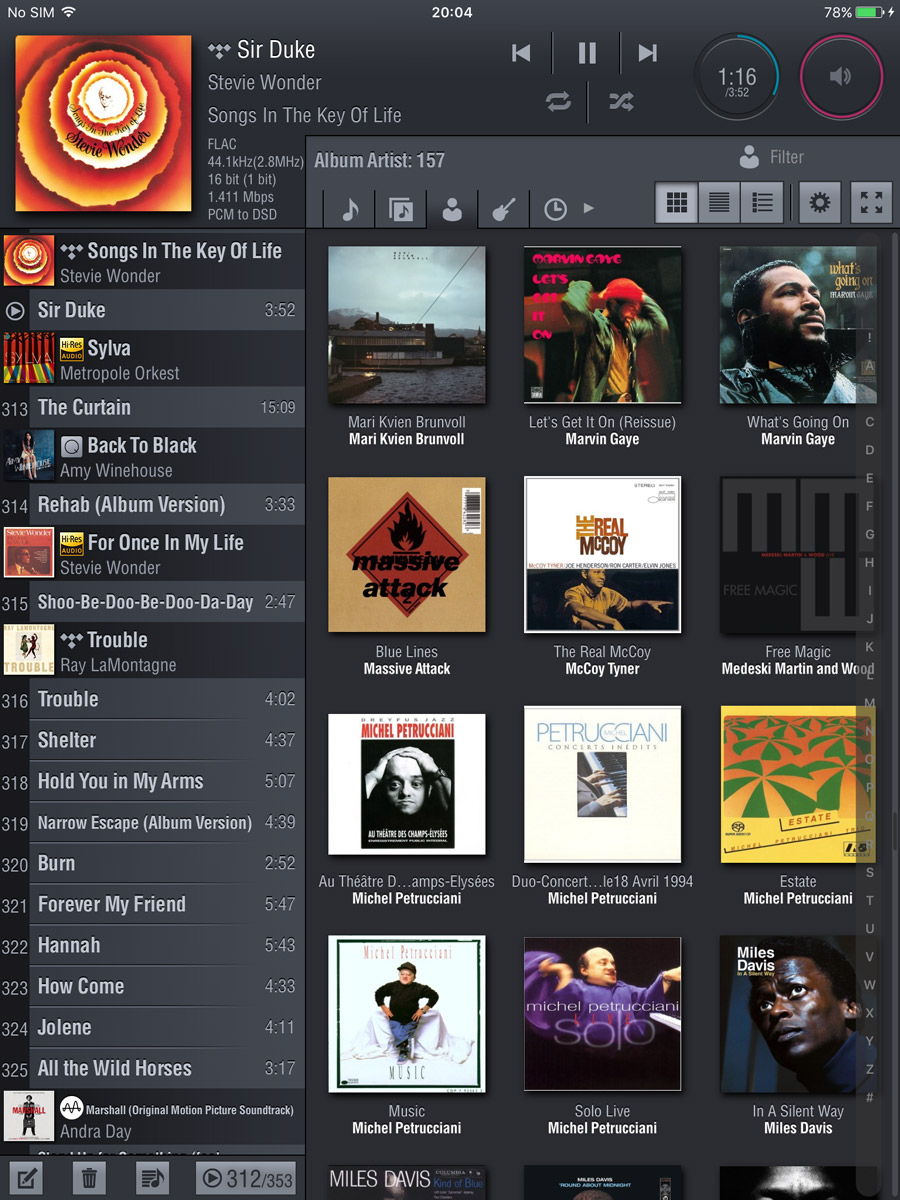Open the Genre guitar tab

503,210
